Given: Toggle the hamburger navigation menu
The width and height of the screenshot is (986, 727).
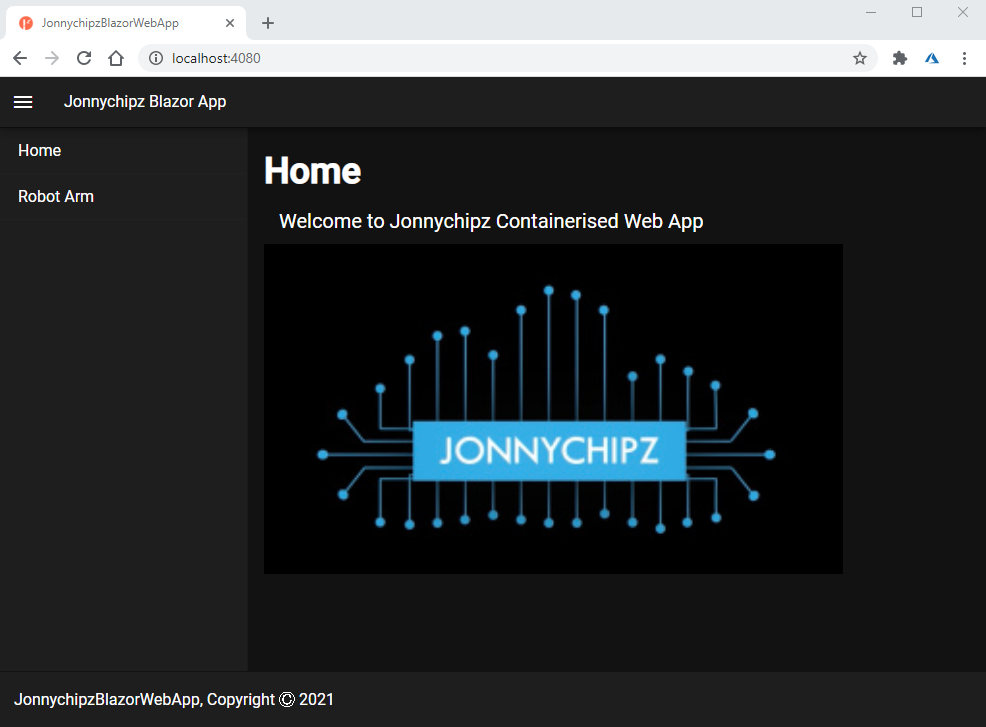Looking at the screenshot, I should click(23, 102).
